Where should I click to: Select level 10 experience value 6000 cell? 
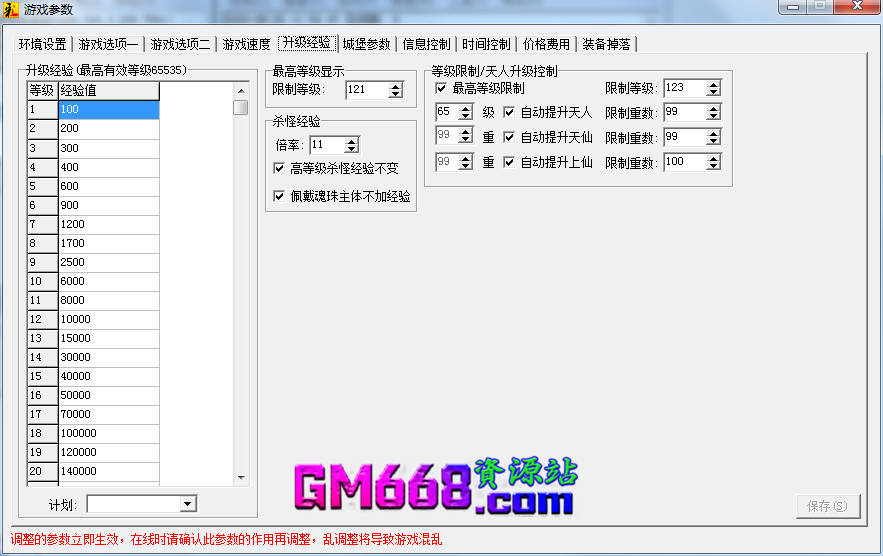click(x=108, y=281)
